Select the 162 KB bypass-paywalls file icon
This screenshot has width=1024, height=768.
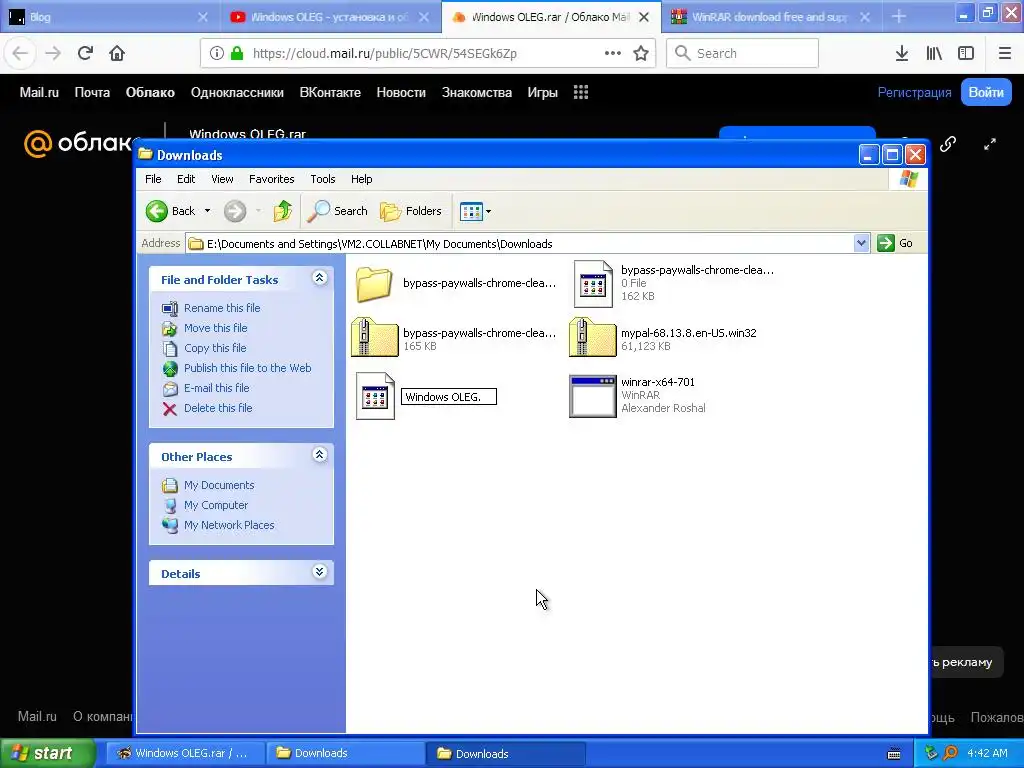(x=593, y=284)
